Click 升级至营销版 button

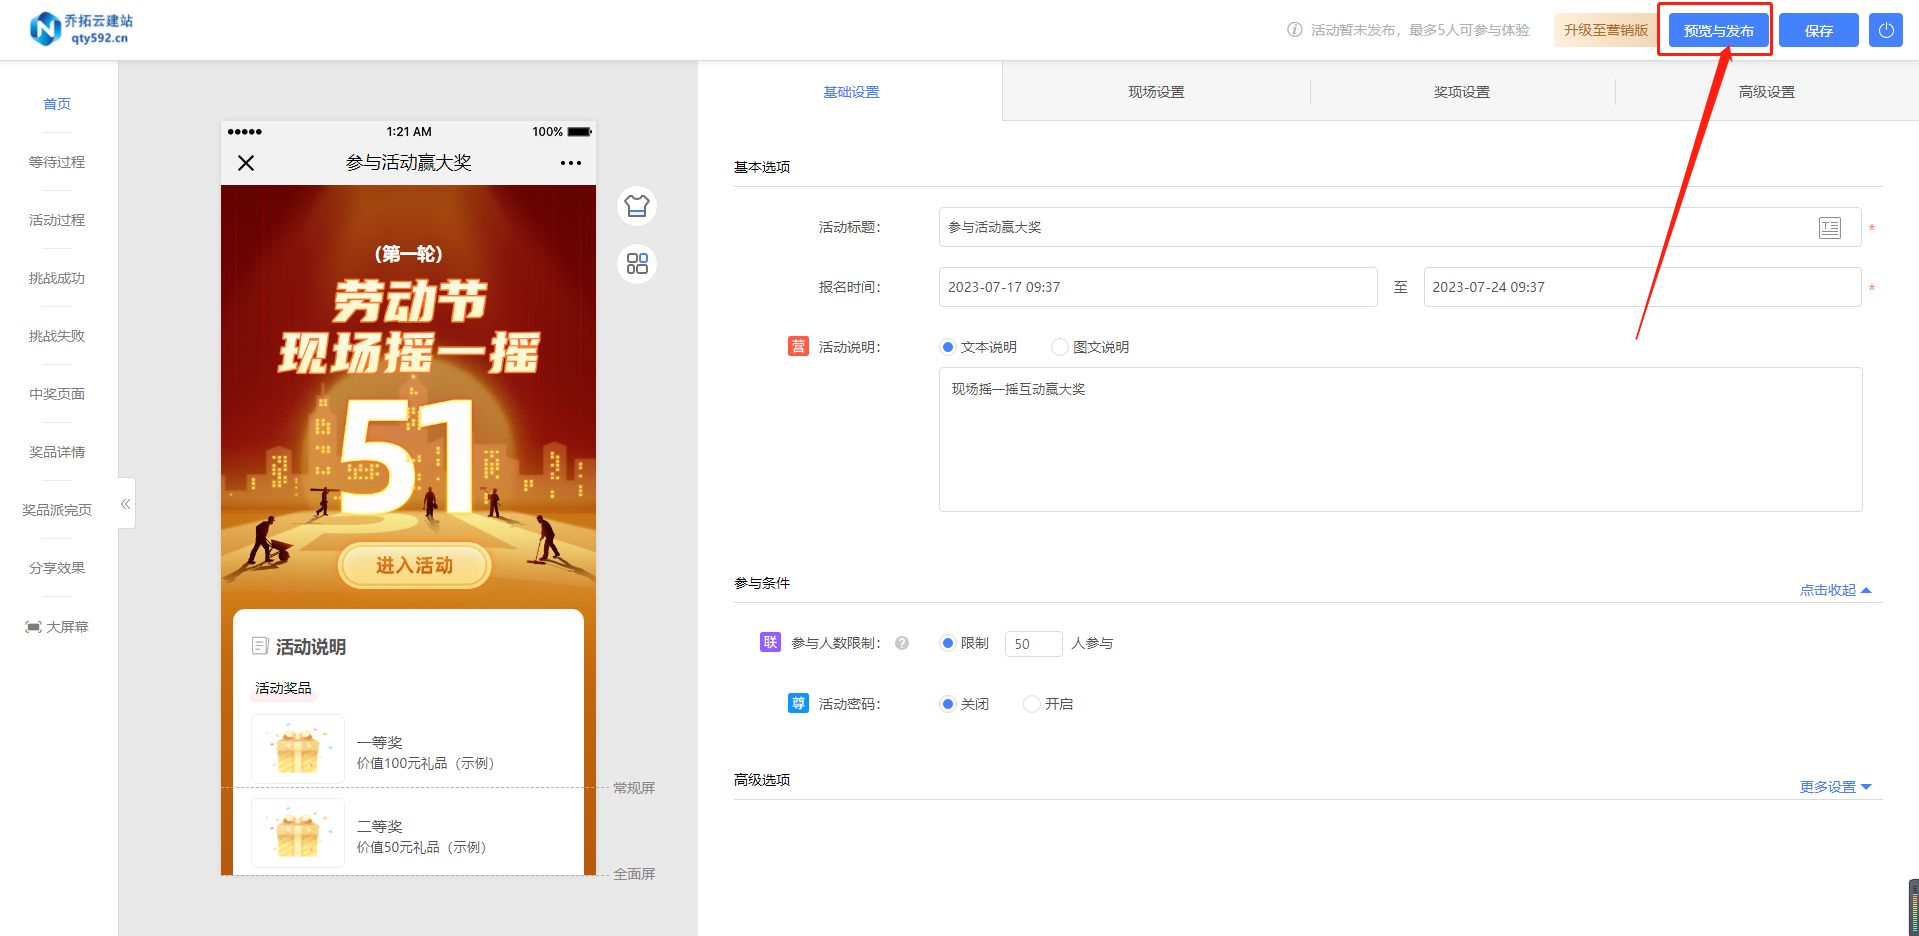point(1605,30)
